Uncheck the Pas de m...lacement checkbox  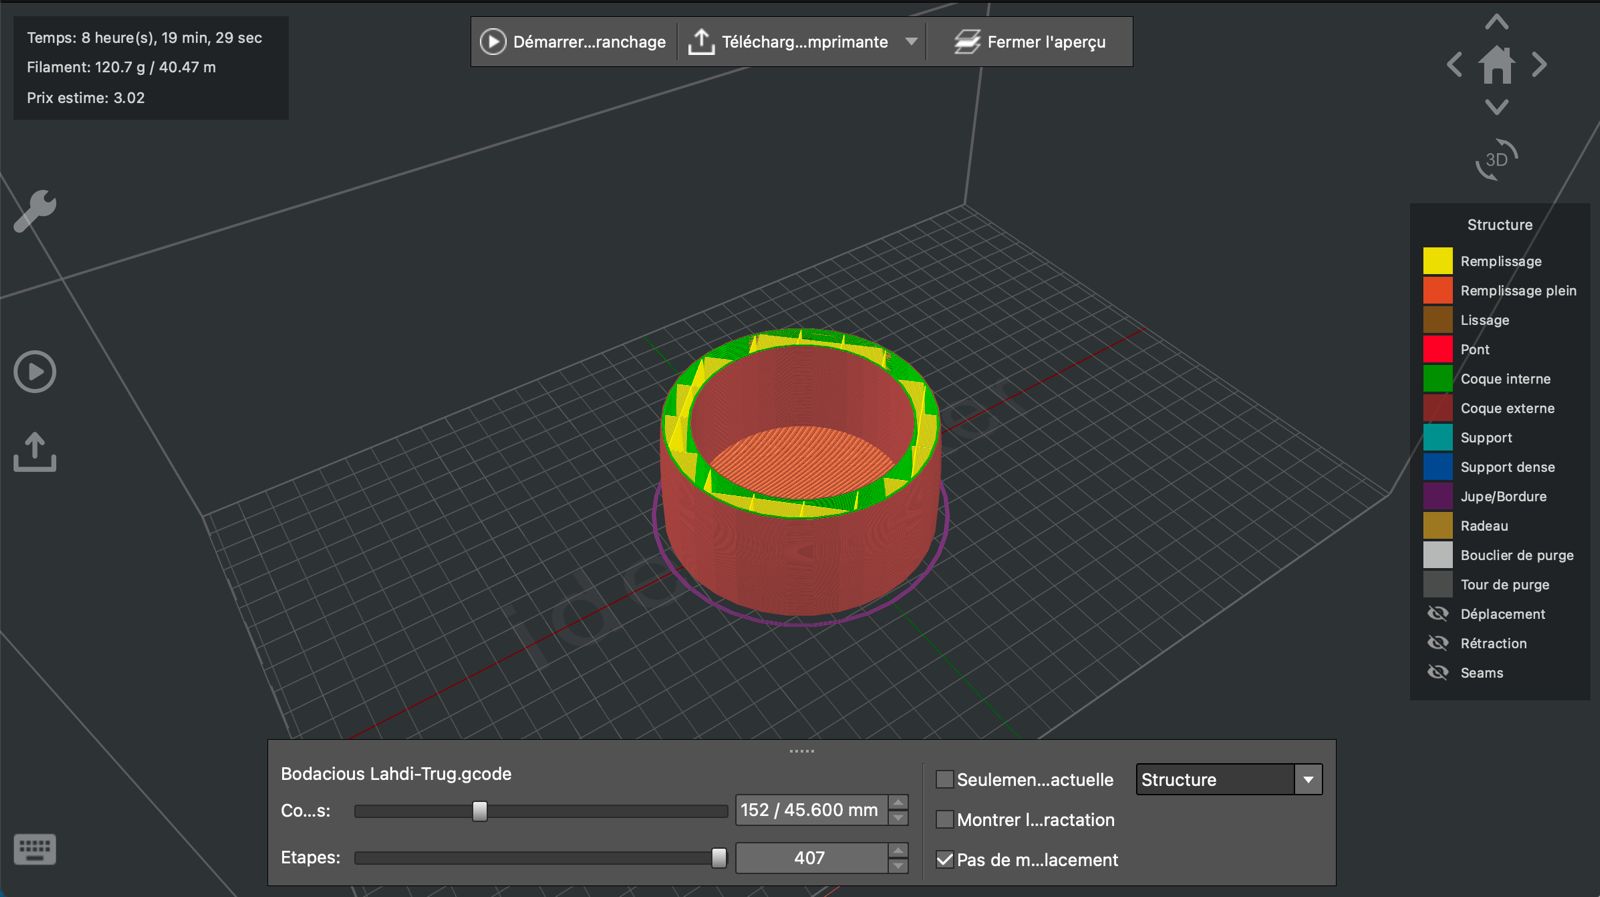945,859
